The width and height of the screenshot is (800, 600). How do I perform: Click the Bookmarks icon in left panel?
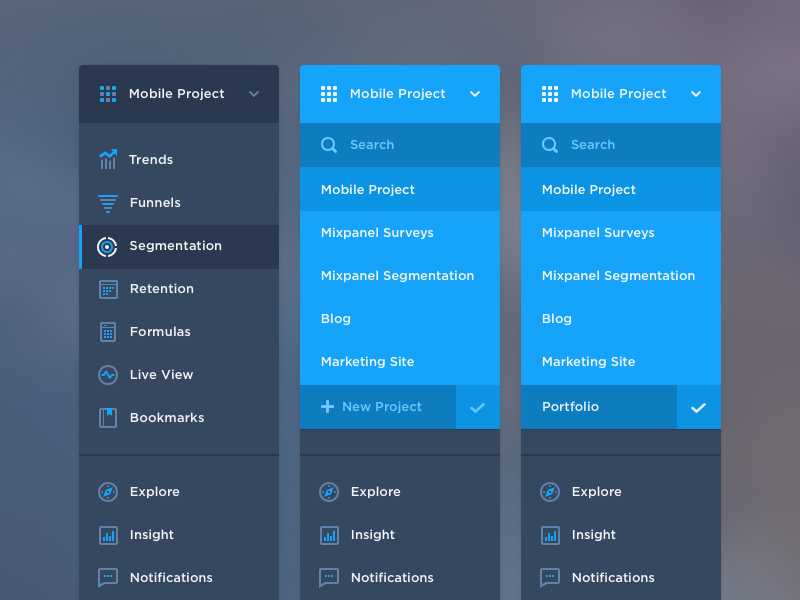(x=108, y=418)
